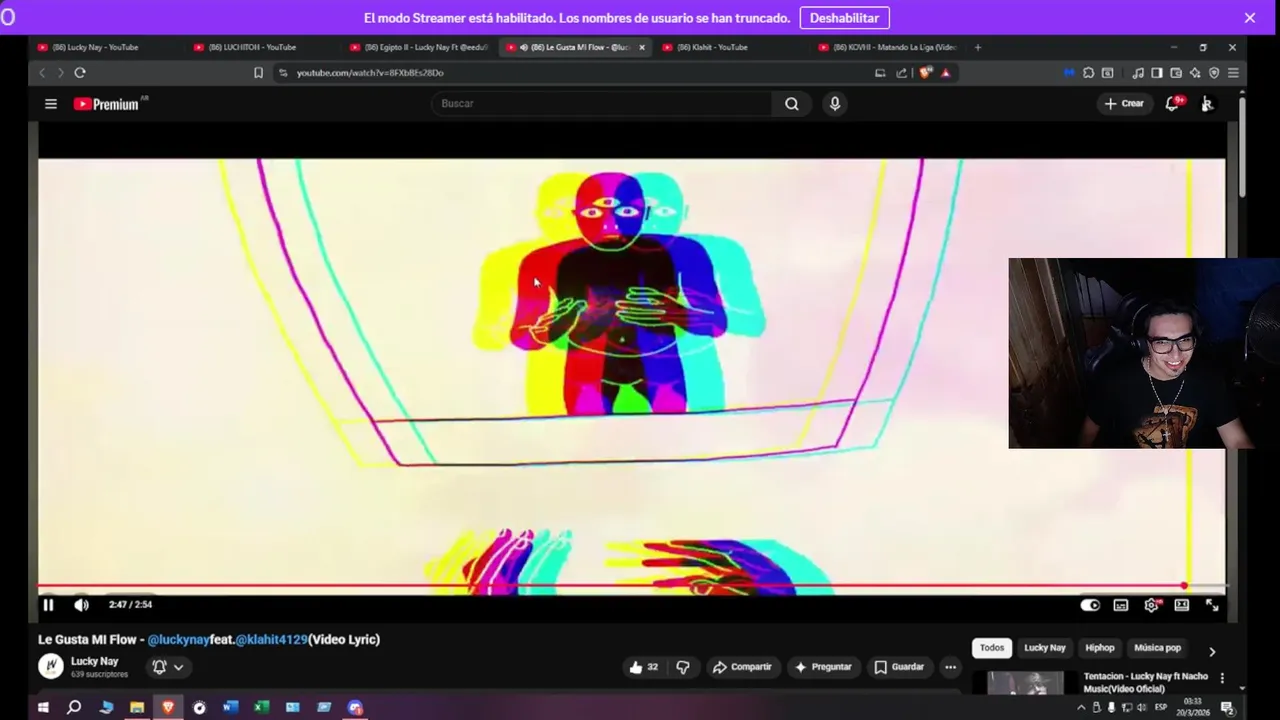Select the Lucky Nay filter chip

pos(1045,648)
